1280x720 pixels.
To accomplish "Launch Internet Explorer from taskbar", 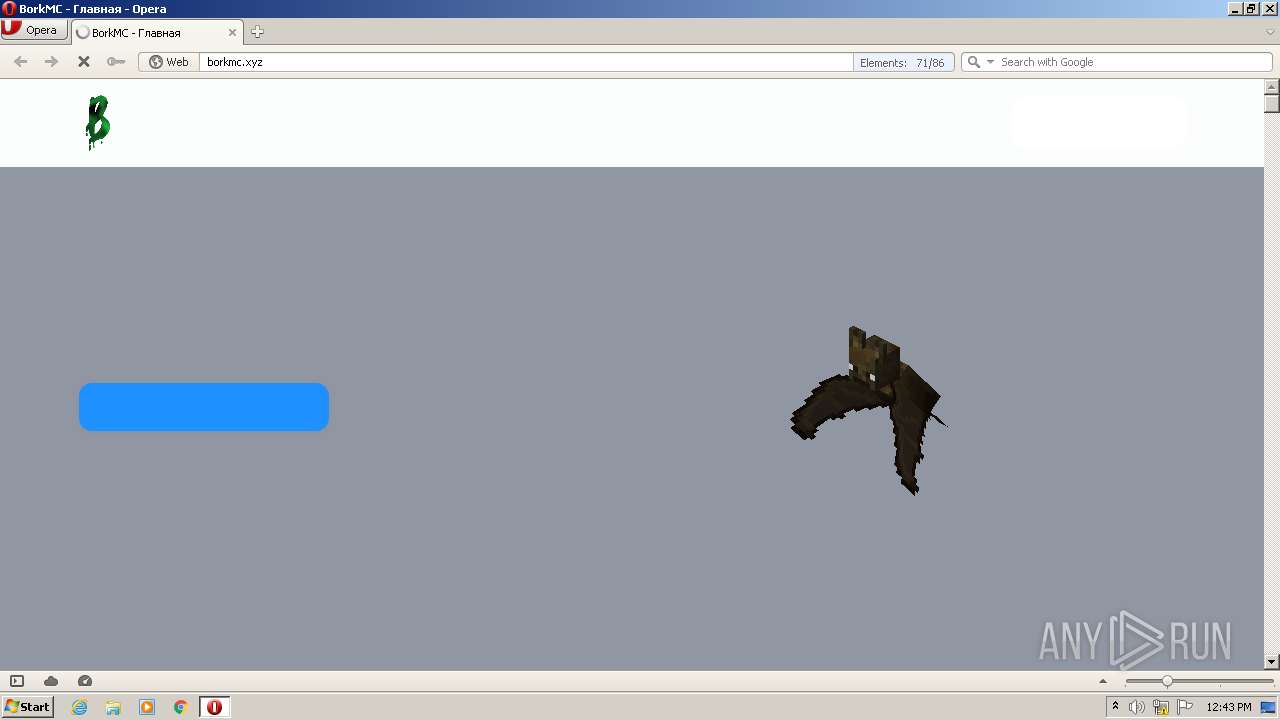I will [x=79, y=707].
